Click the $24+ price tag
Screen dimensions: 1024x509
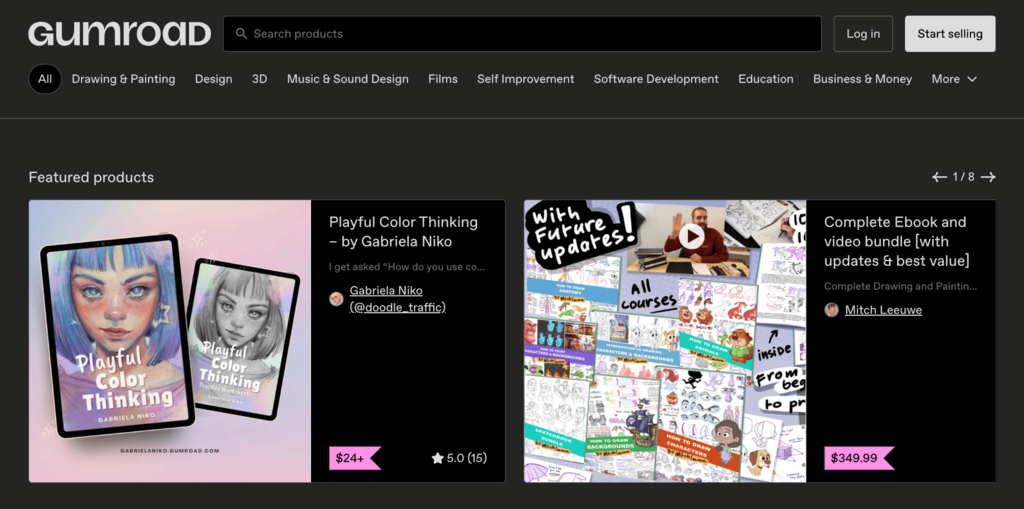355,458
